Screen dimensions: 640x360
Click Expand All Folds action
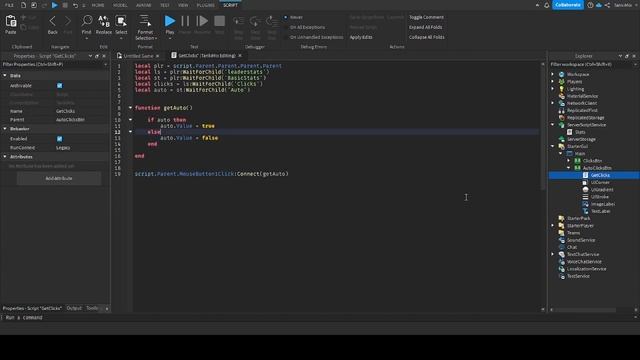425,27
